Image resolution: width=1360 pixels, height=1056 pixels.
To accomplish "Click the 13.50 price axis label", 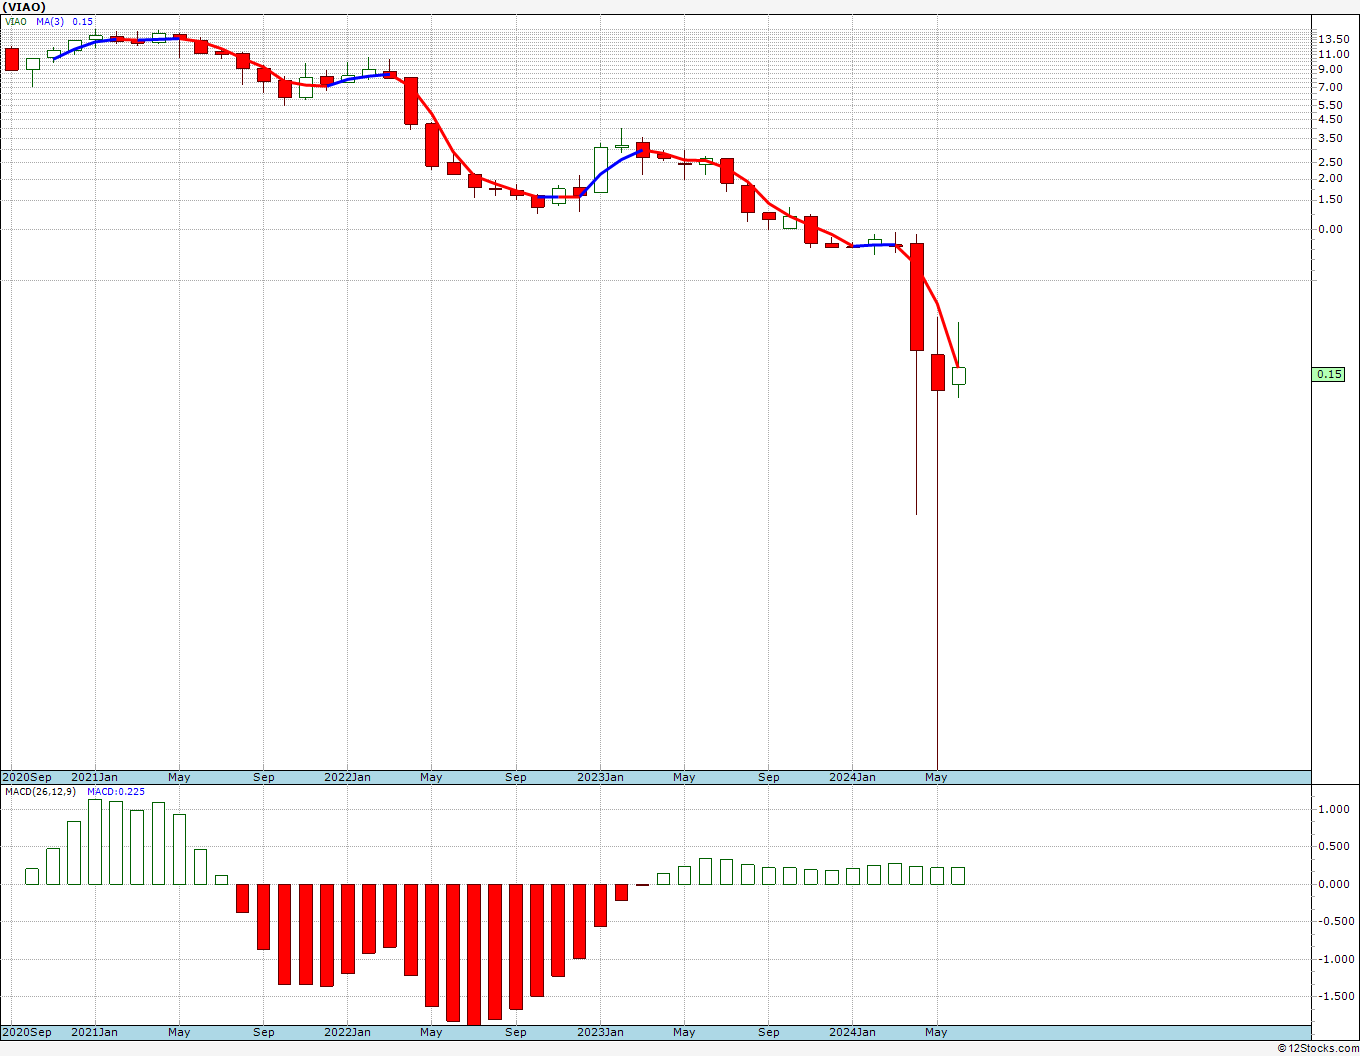I will point(1333,39).
